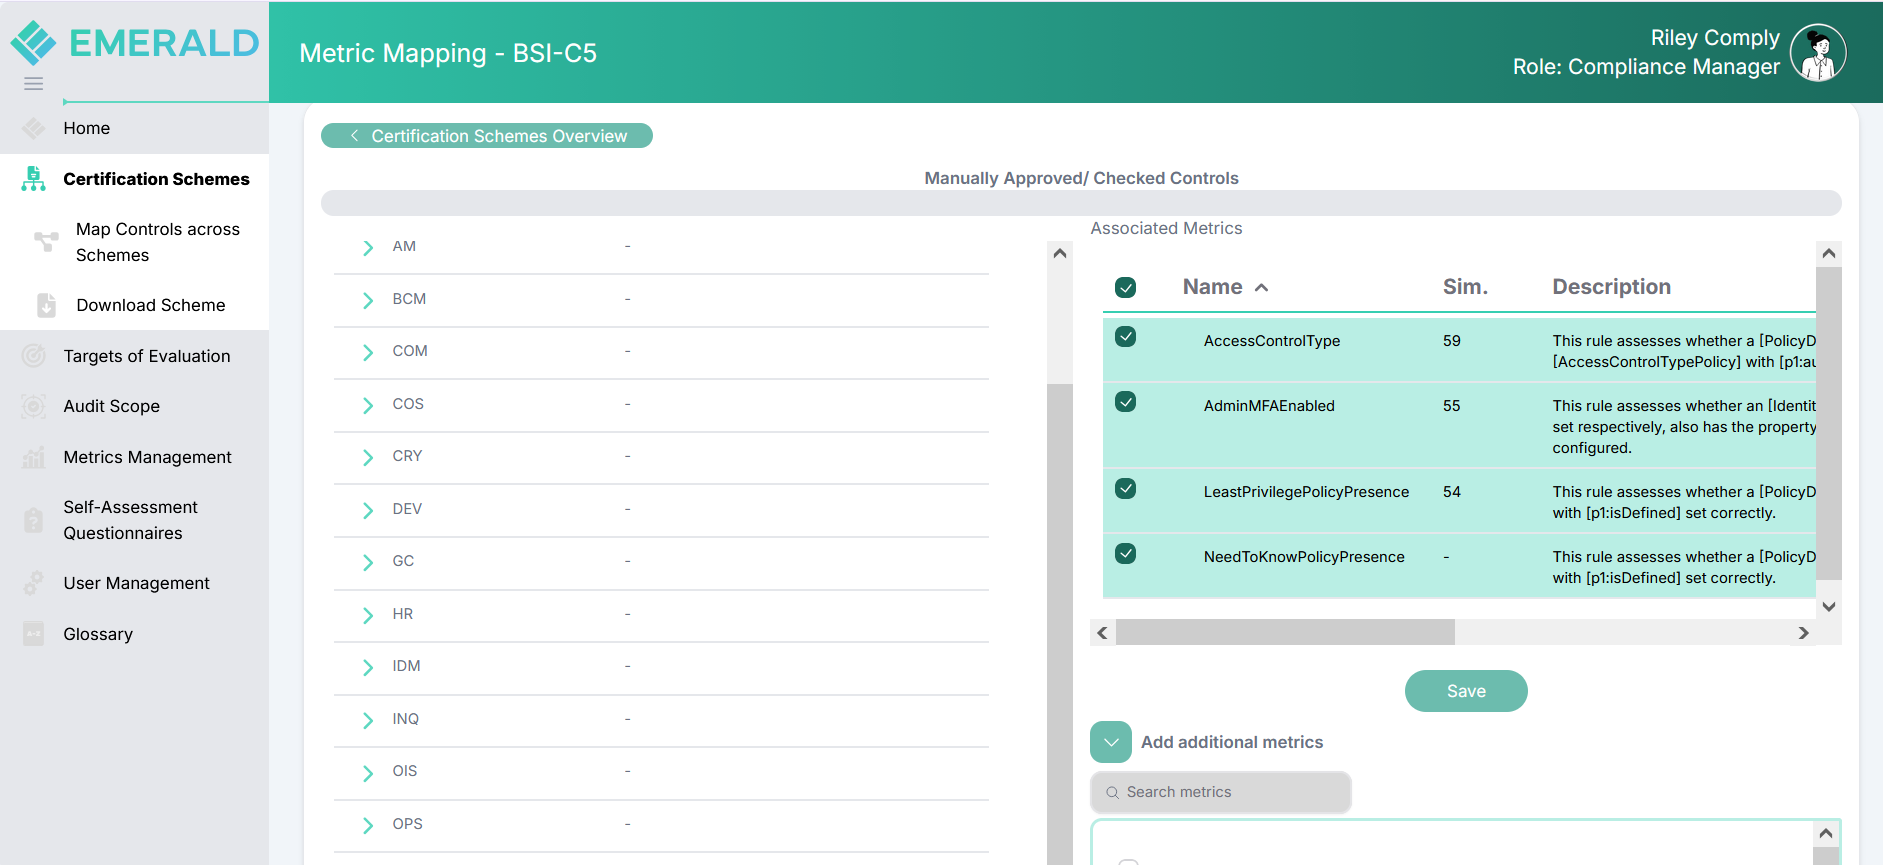Sort metrics by the Name column arrow

(1262, 288)
